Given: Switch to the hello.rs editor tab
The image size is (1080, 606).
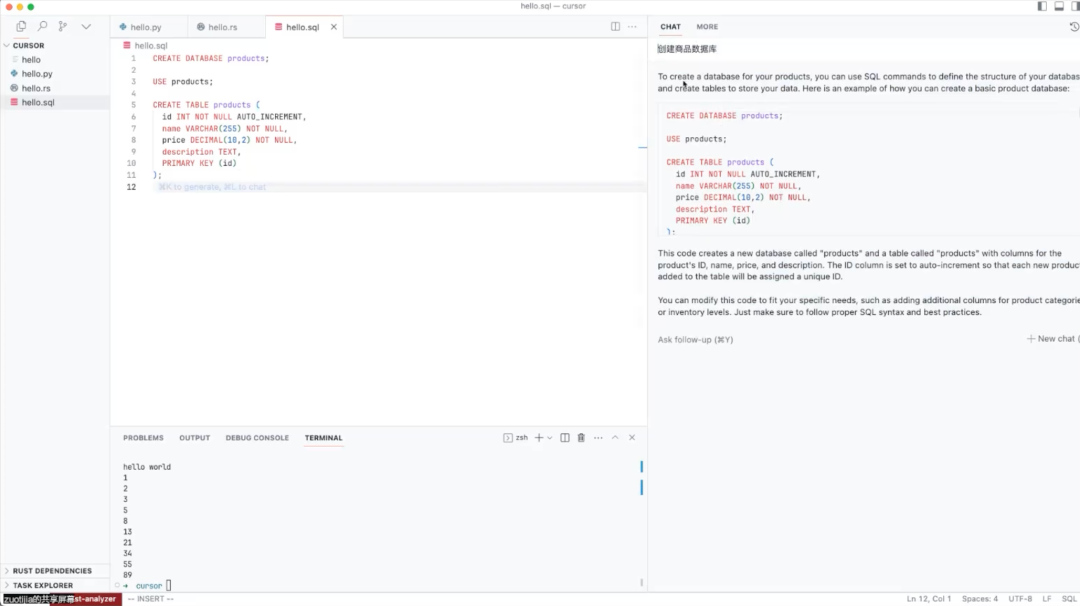Looking at the screenshot, I should pos(222,27).
